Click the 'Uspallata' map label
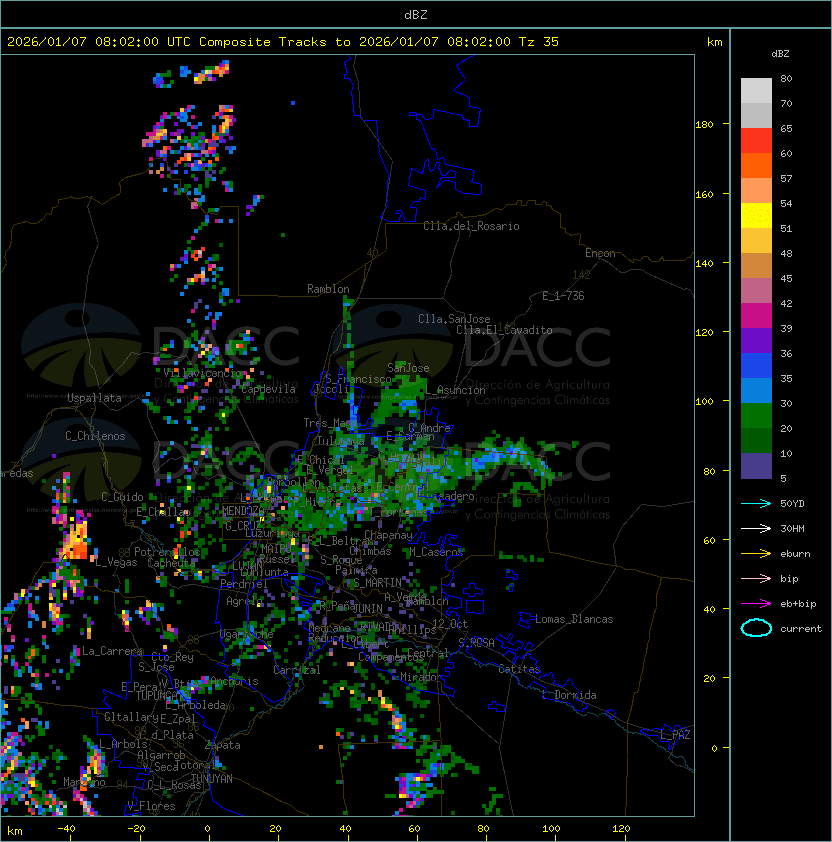Image resolution: width=832 pixels, height=842 pixels. coord(94,398)
